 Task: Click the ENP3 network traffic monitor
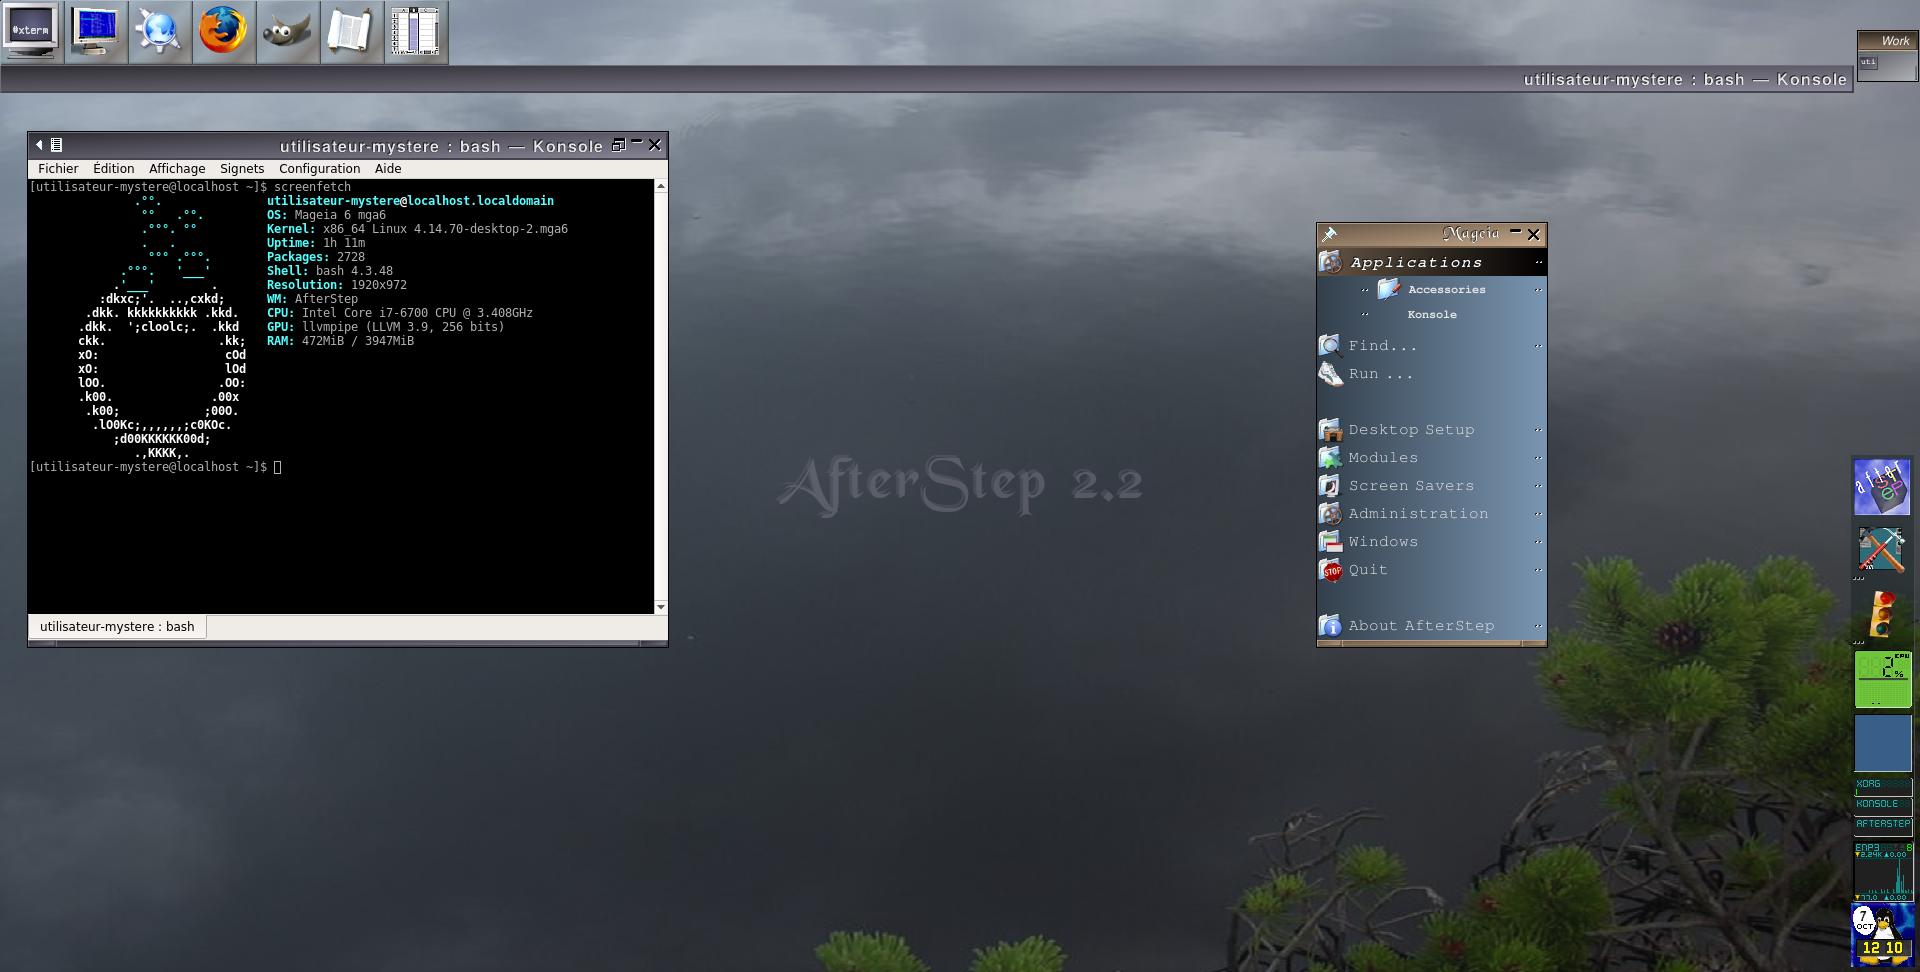click(x=1884, y=872)
